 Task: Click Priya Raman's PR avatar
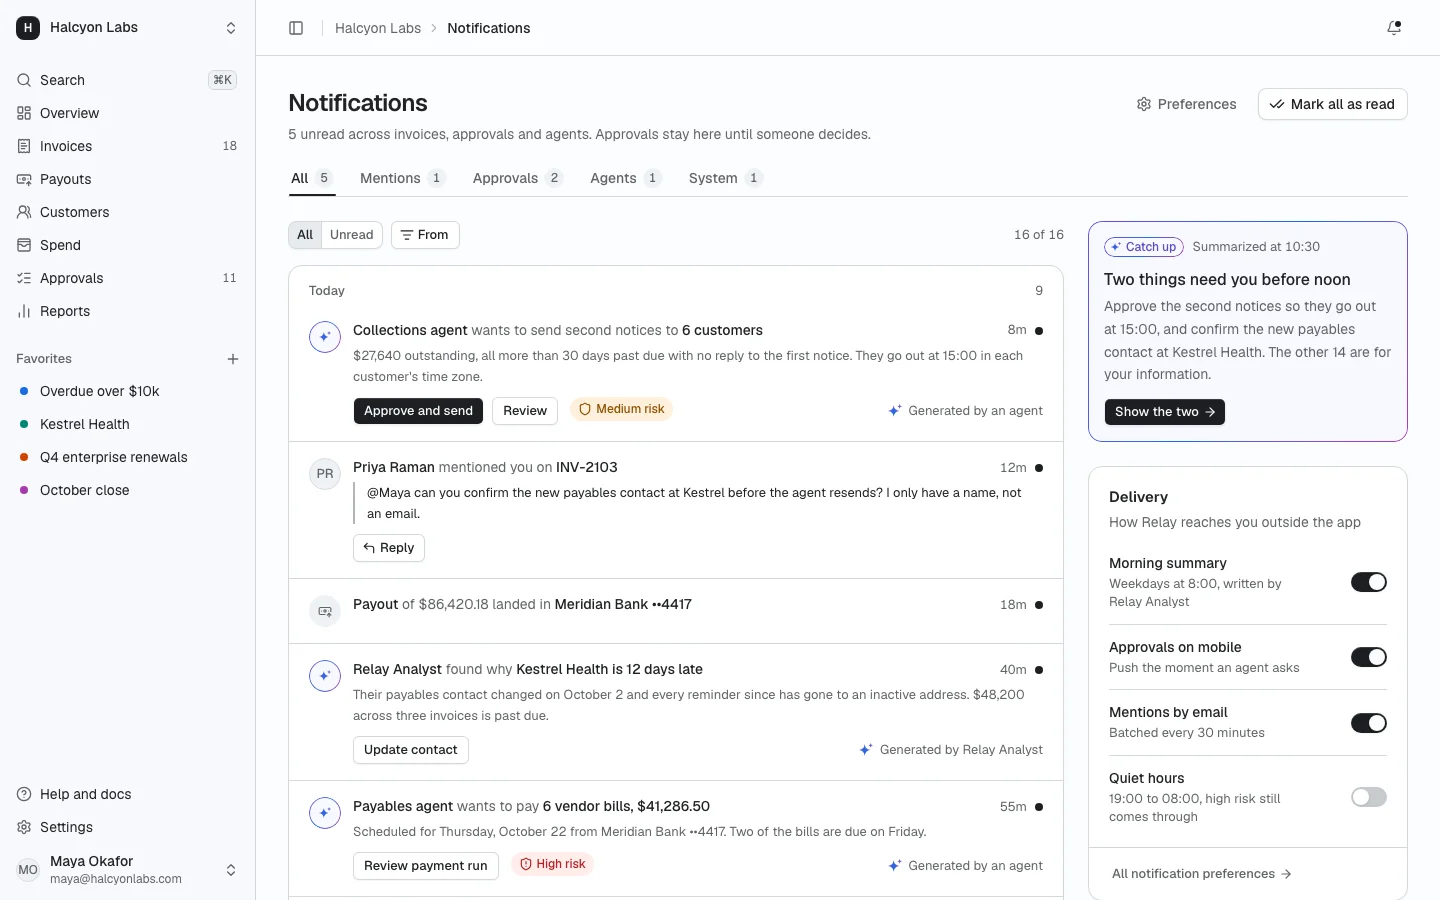tap(325, 474)
